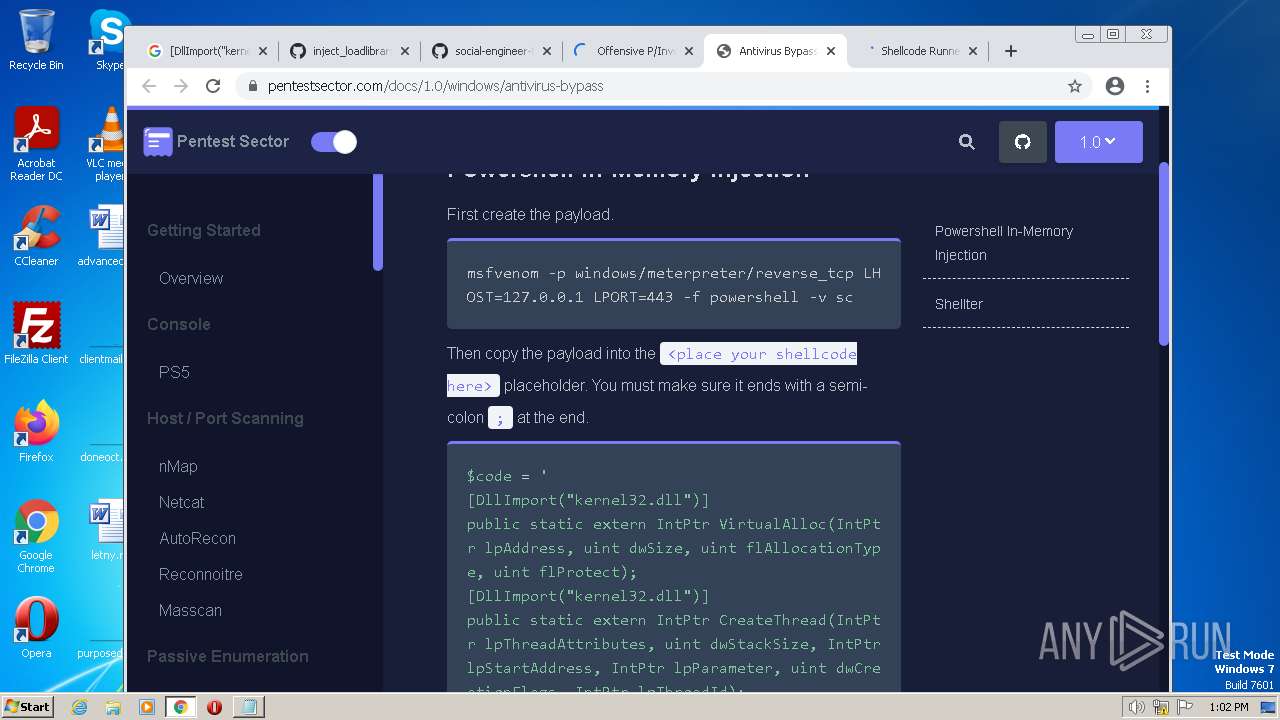Reload the current page
This screenshot has width=1280, height=720.
(x=213, y=86)
